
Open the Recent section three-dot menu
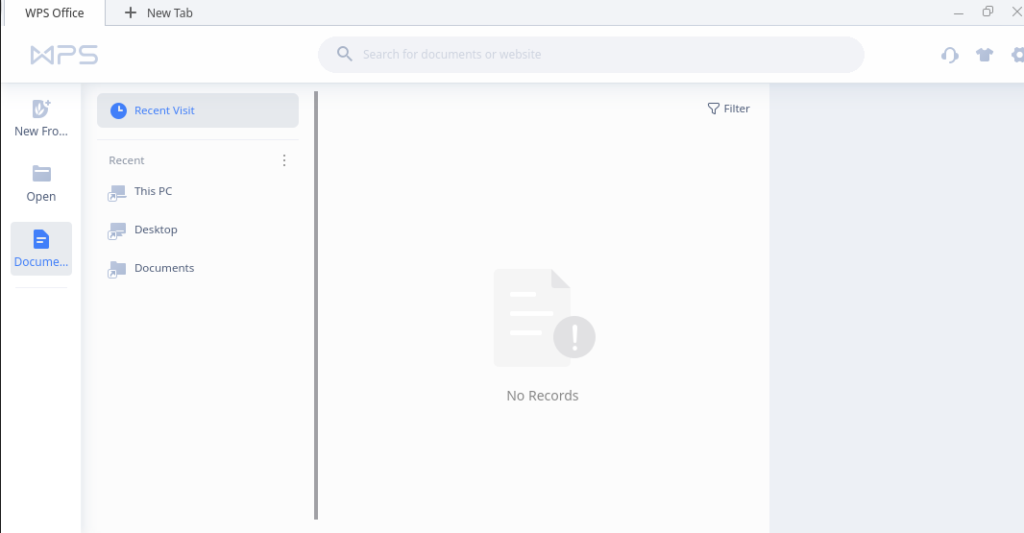pyautogui.click(x=284, y=160)
